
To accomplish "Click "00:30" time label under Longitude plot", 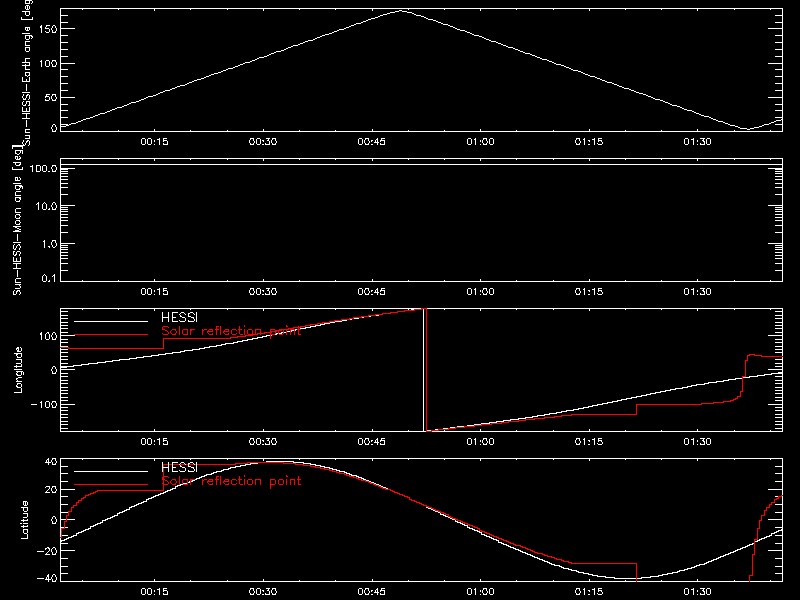I will tap(263, 442).
